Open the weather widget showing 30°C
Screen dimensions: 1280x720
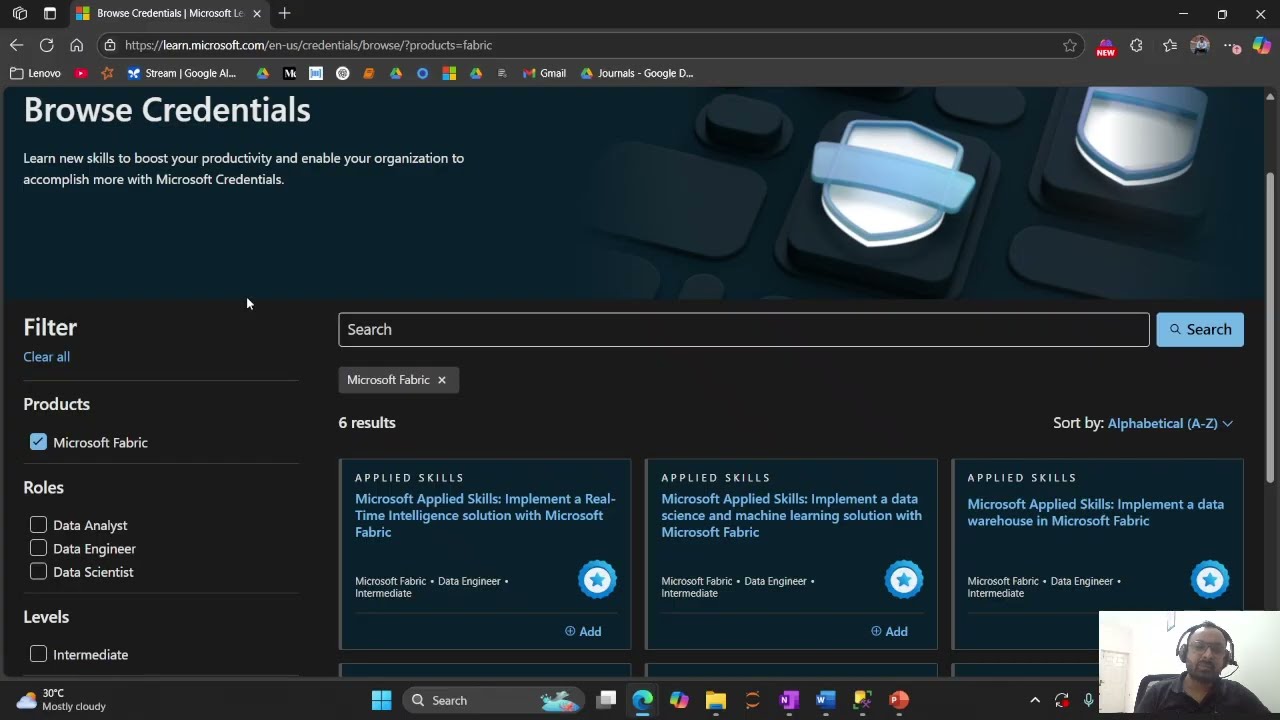coord(62,699)
